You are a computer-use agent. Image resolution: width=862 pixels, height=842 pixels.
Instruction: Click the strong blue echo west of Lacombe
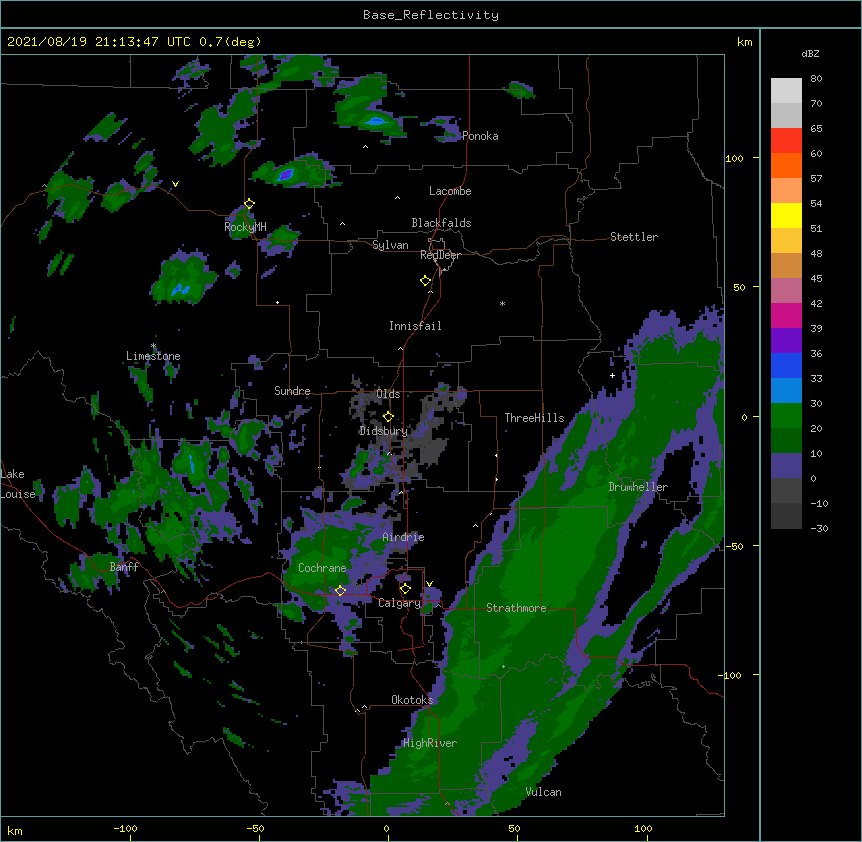[285, 175]
